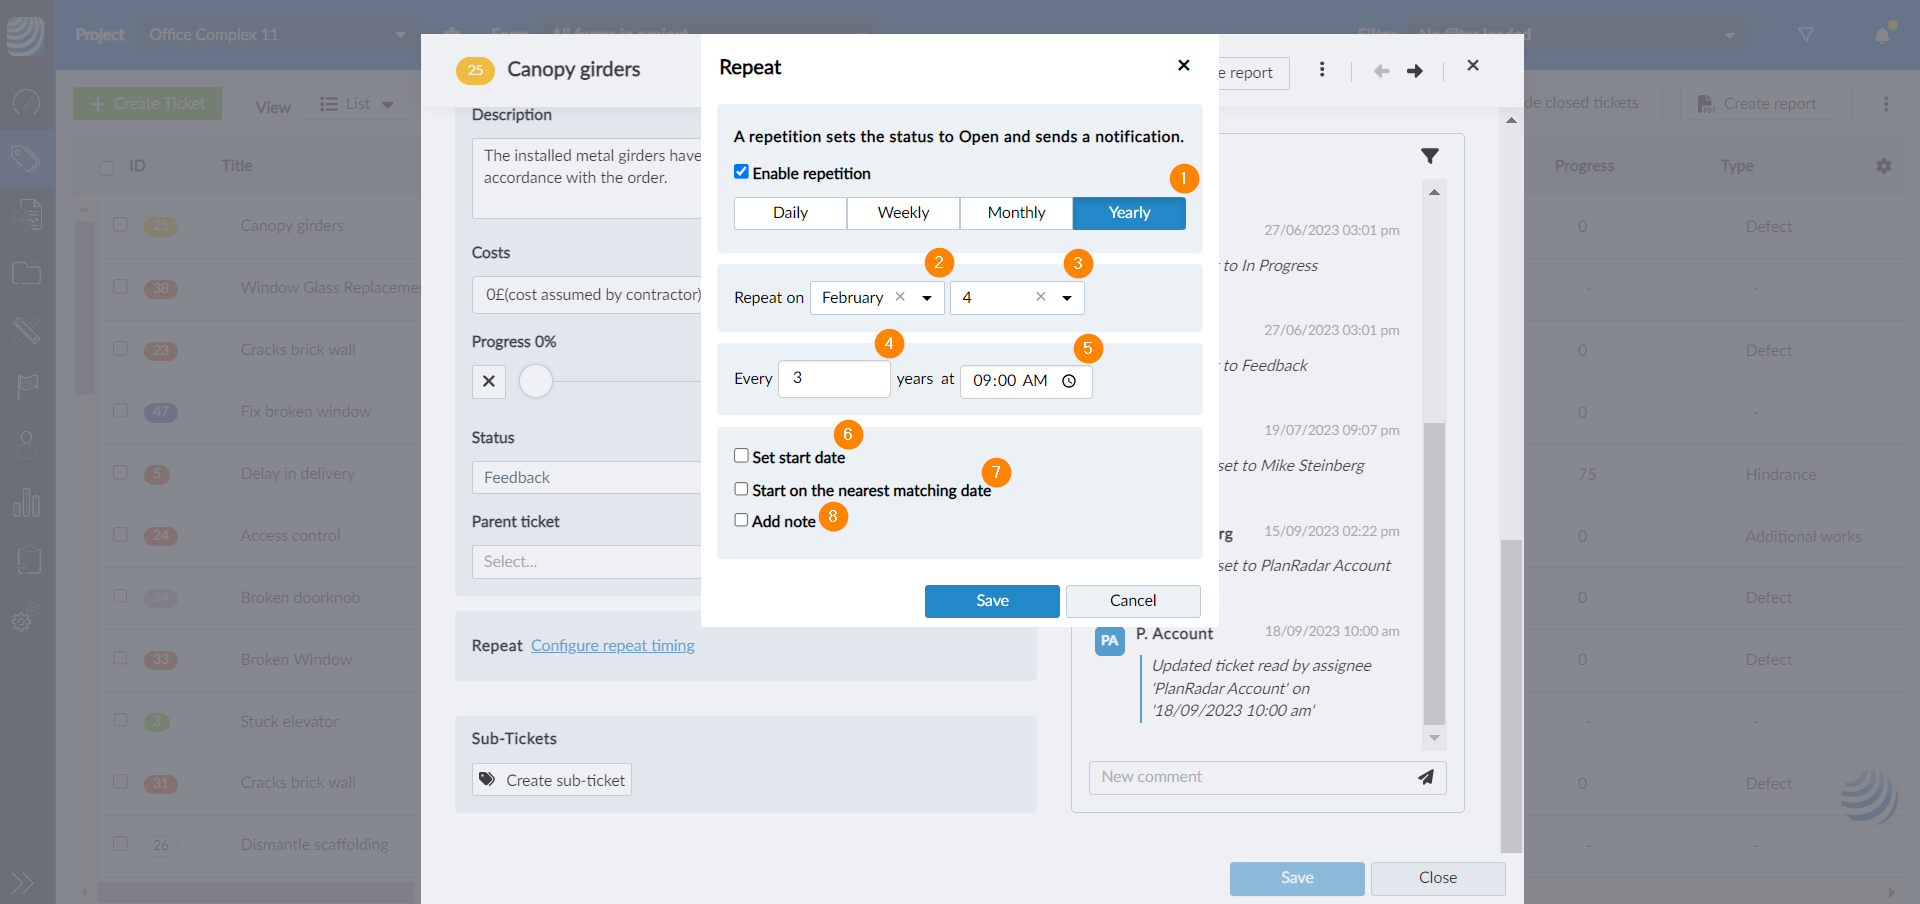
Task: Check Start on the nearest matching date
Action: (x=741, y=489)
